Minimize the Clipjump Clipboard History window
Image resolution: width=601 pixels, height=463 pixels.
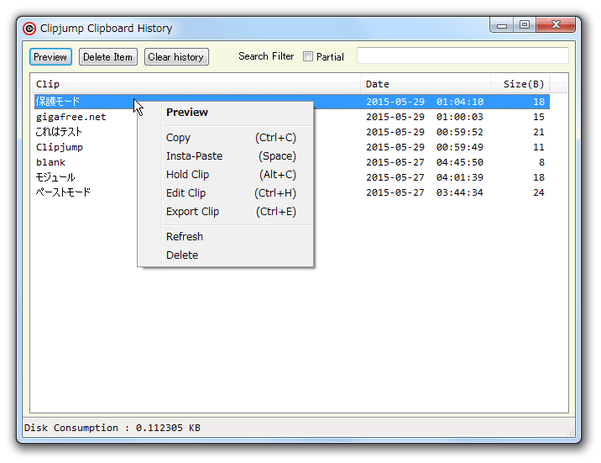pyautogui.click(x=502, y=25)
